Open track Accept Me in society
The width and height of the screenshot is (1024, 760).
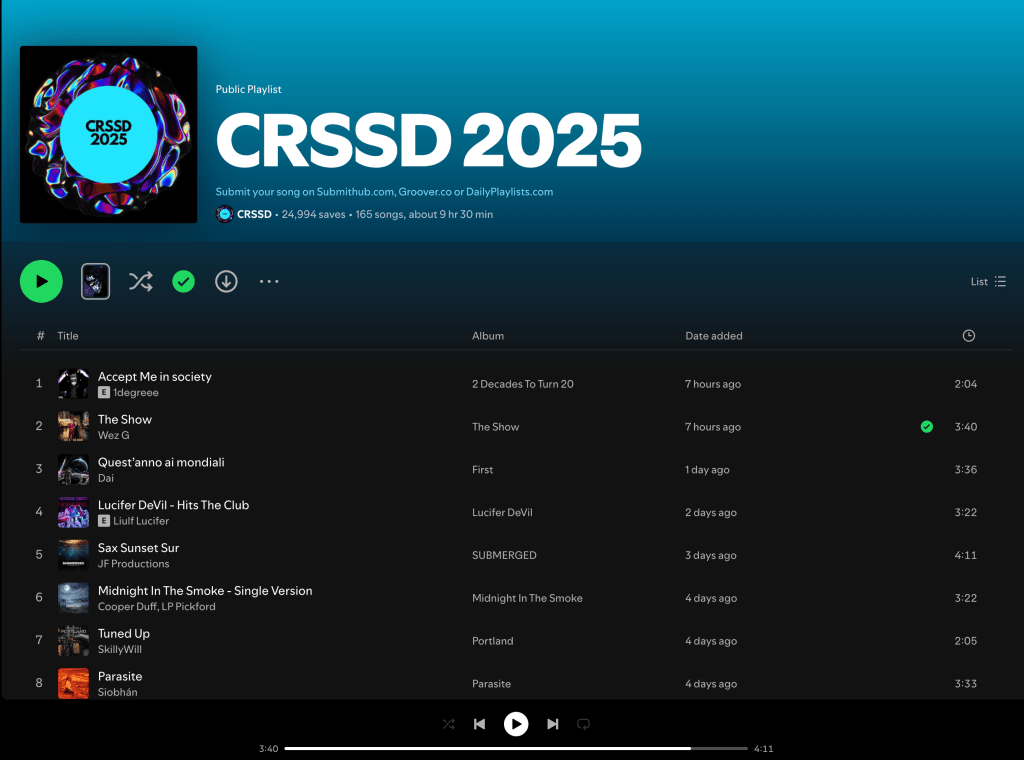coord(155,377)
